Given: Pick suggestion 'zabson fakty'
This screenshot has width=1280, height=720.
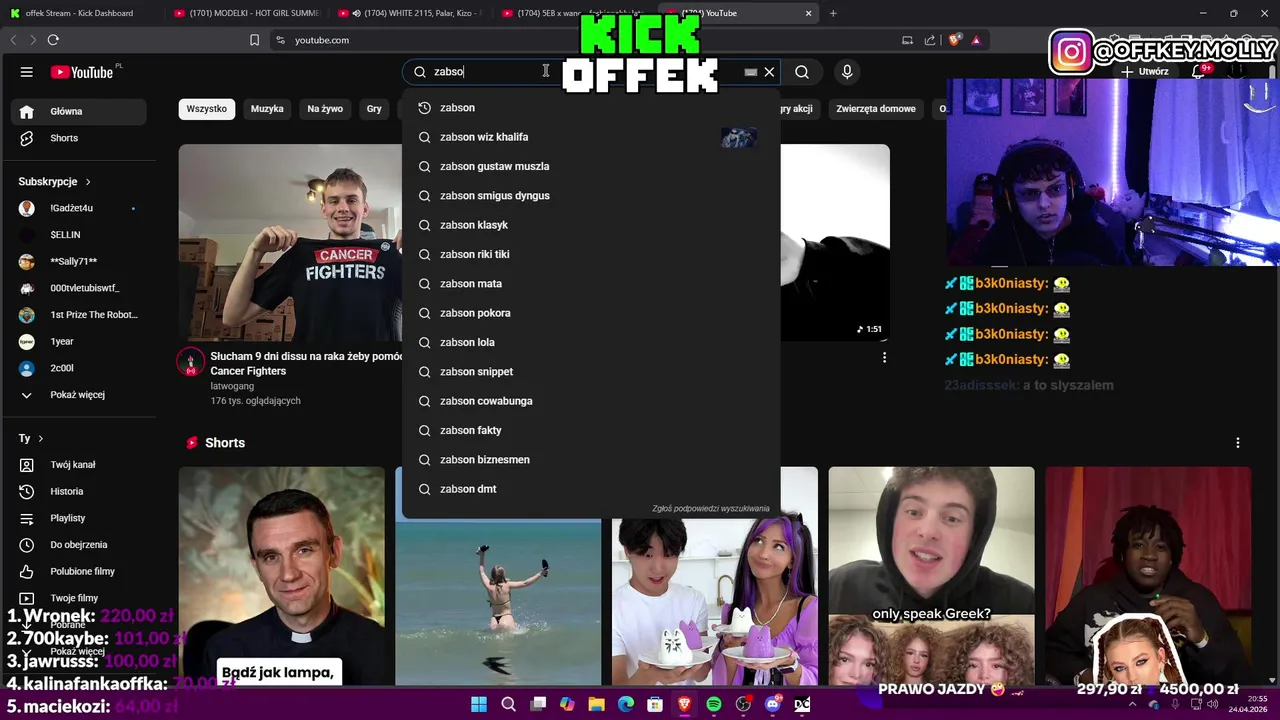Looking at the screenshot, I should point(591,430).
